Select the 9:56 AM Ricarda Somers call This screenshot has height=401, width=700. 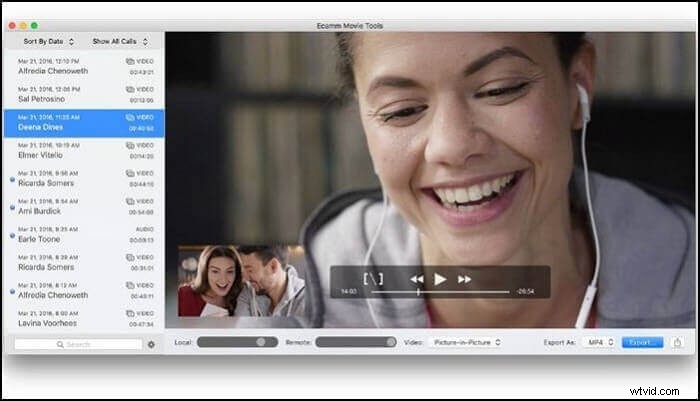click(x=84, y=179)
